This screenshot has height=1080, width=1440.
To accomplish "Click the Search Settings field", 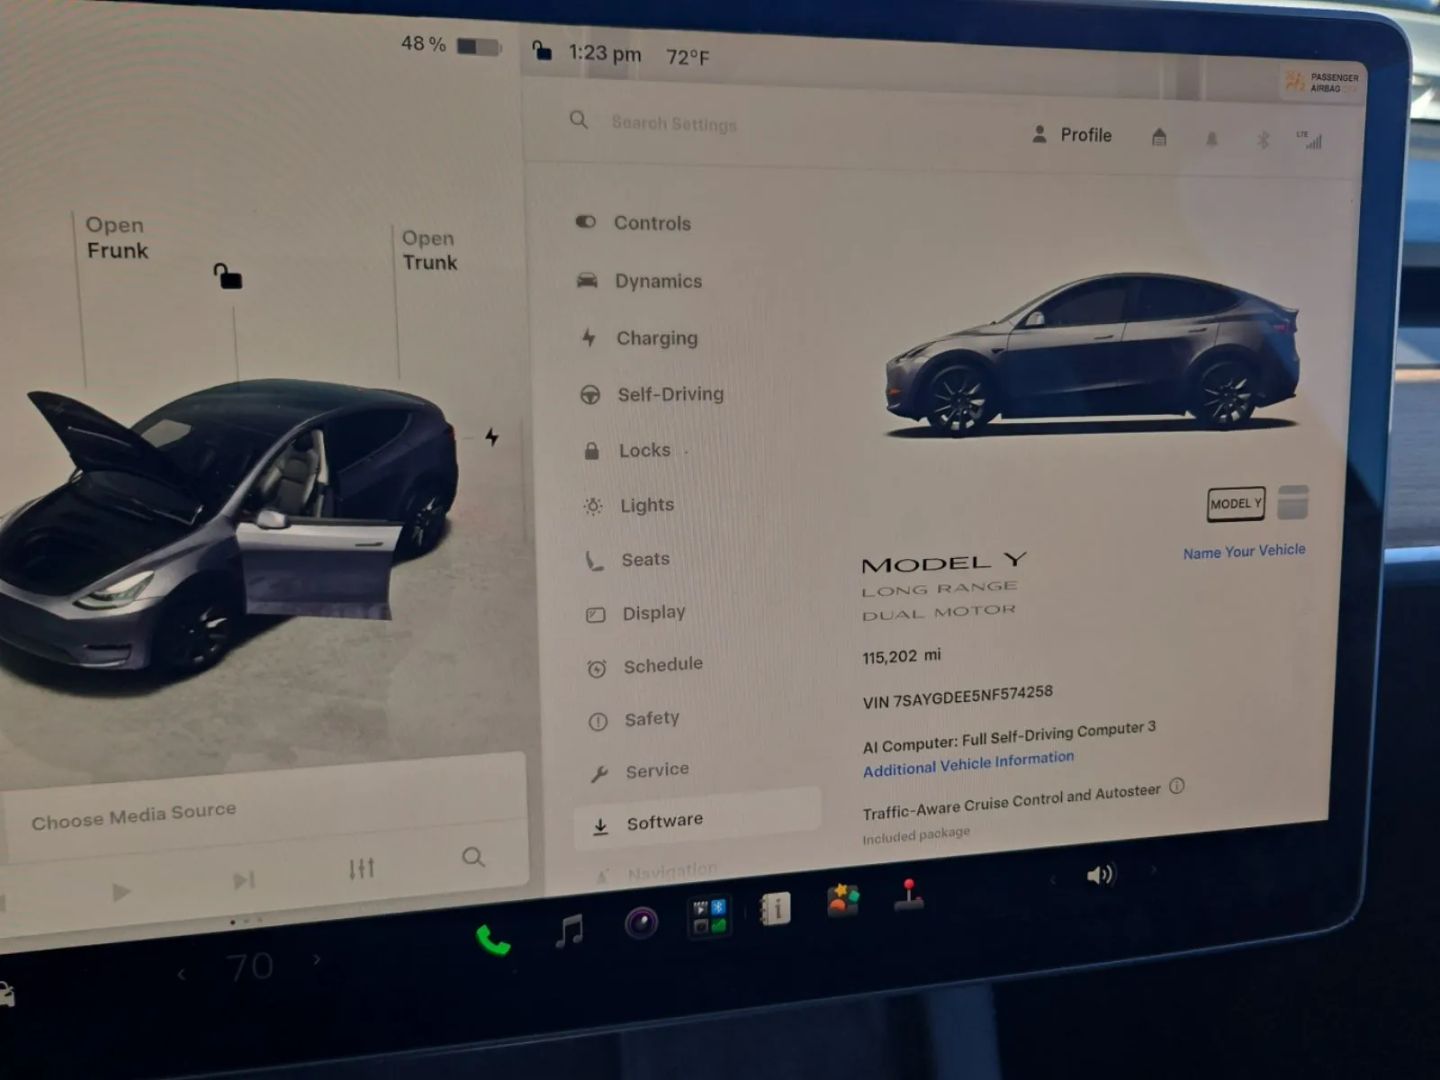I will click(673, 124).
